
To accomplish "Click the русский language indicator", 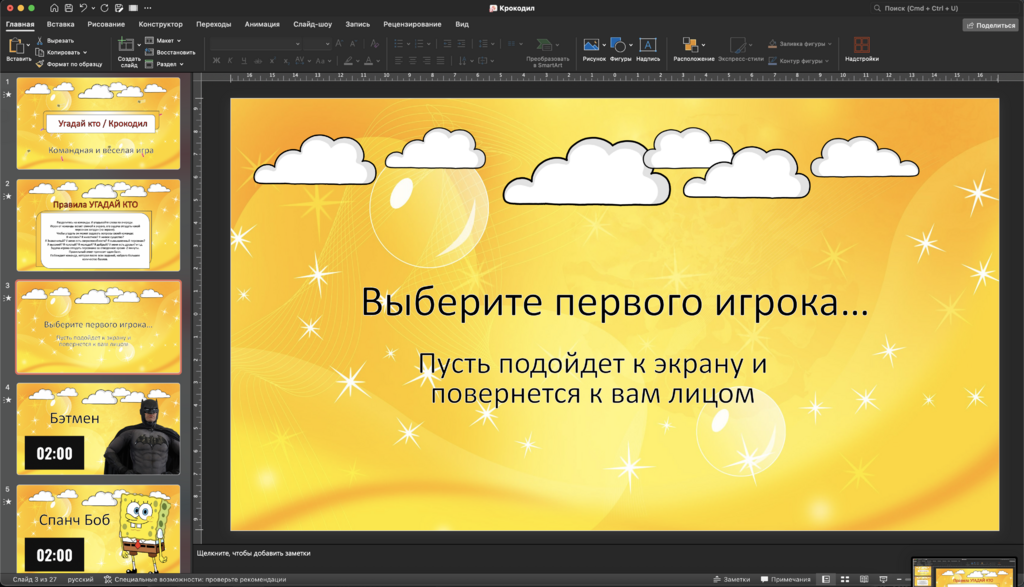I will coord(80,579).
